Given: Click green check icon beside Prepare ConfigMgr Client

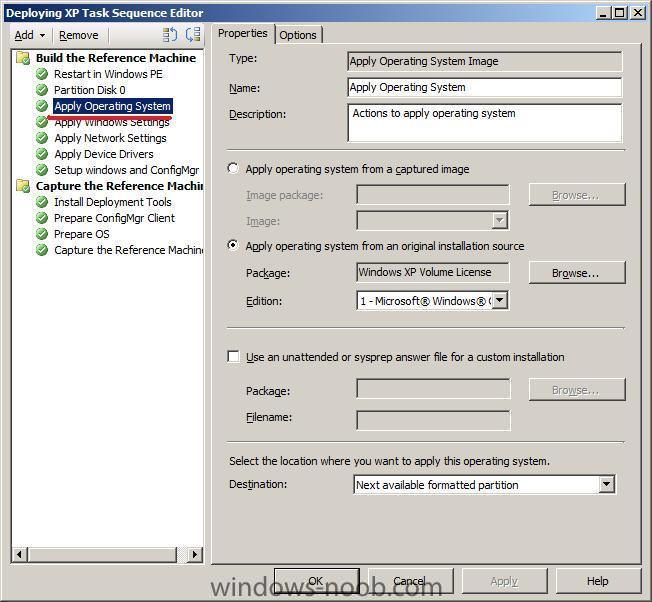Looking at the screenshot, I should click(42, 218).
